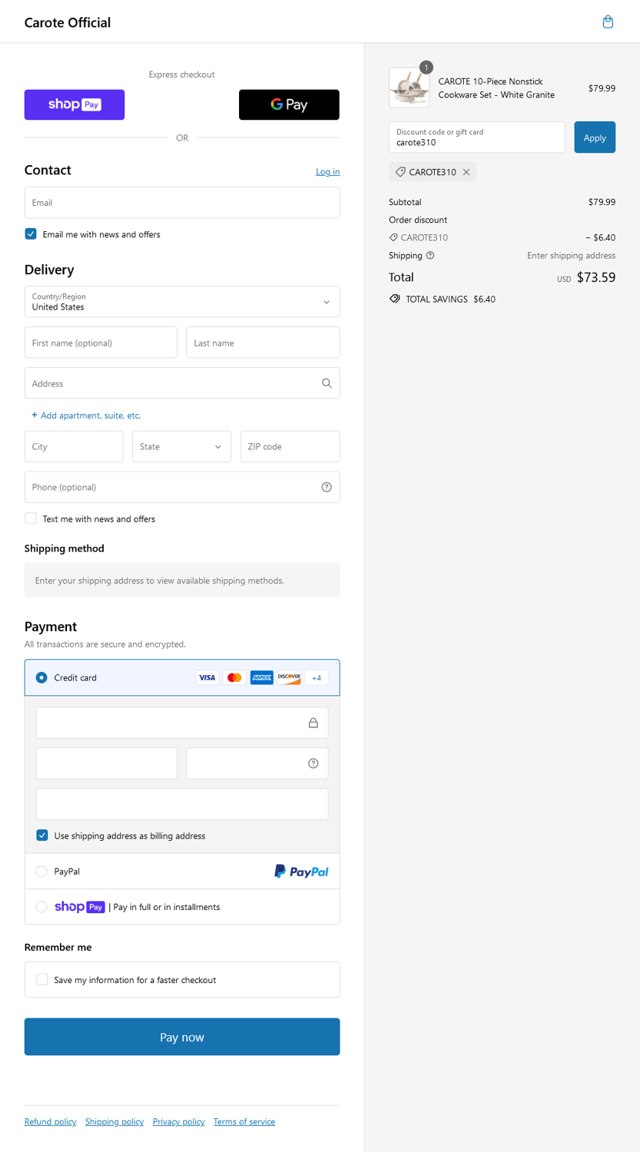Focus the ZIP code field
This screenshot has width=640, height=1152.
[x=290, y=447]
